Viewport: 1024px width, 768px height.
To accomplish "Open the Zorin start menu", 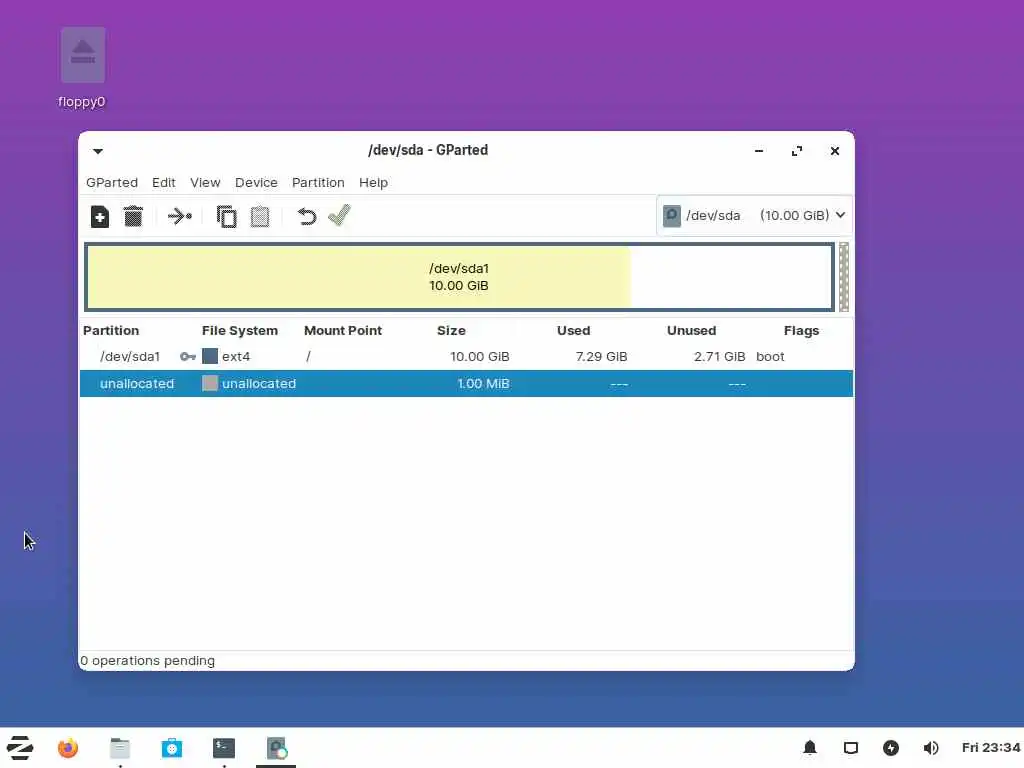I will (x=20, y=748).
